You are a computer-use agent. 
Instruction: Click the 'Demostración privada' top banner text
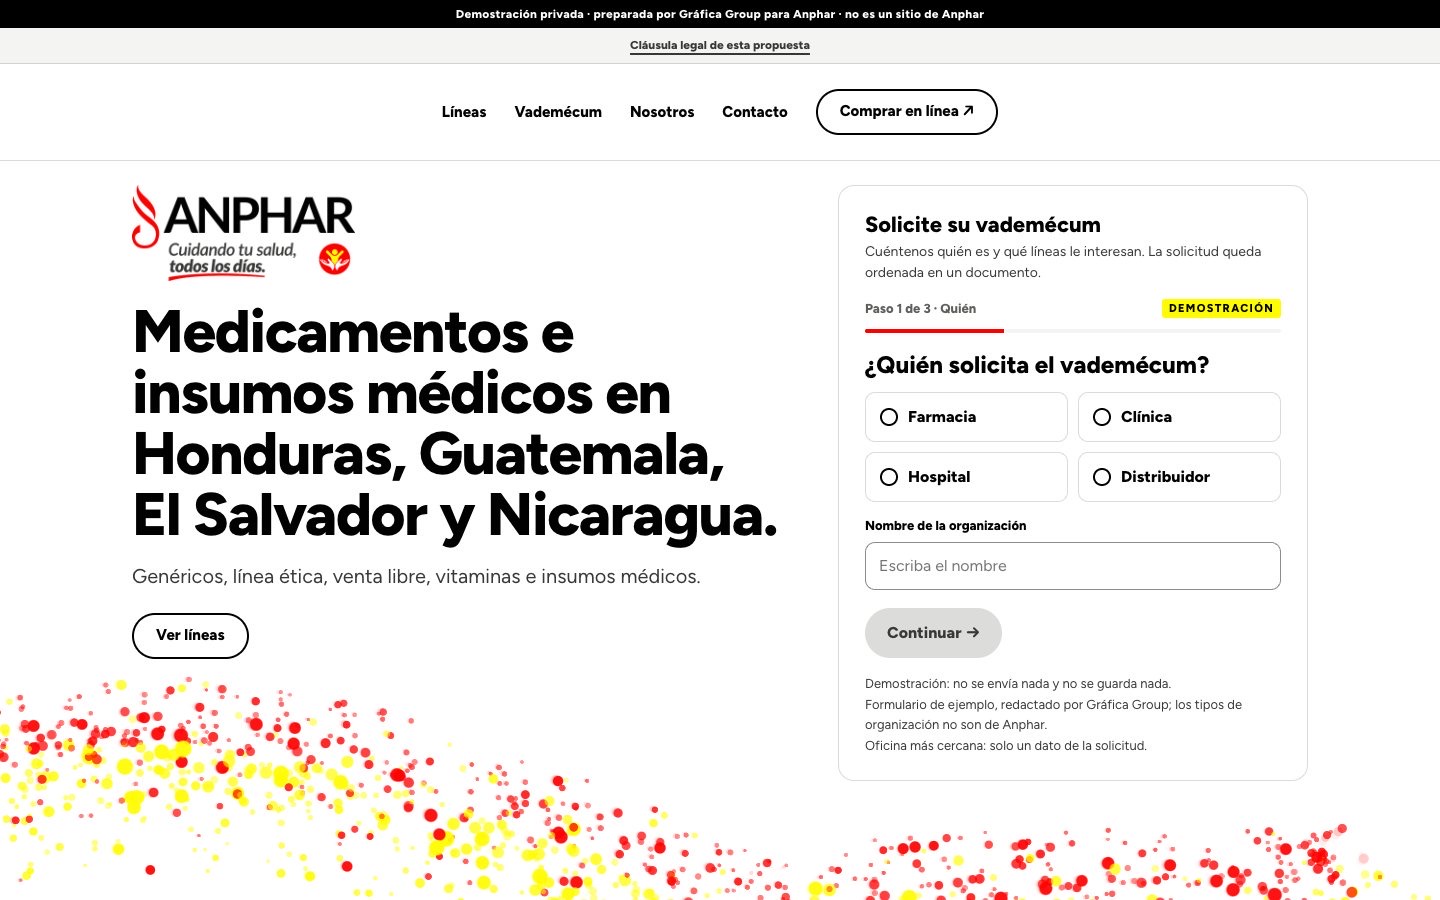pos(720,14)
